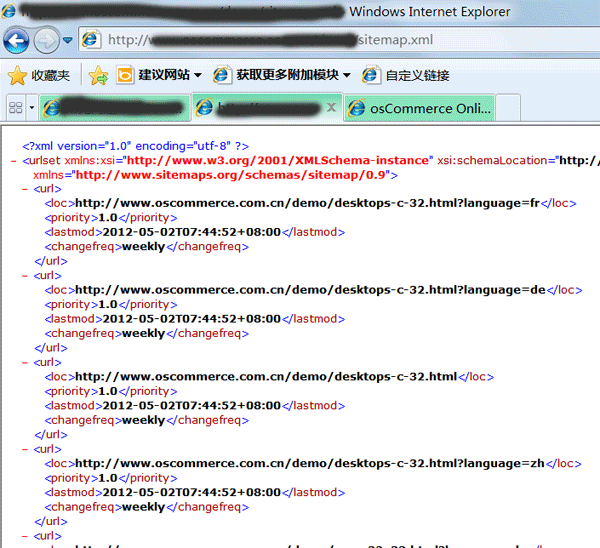The width and height of the screenshot is (600, 548).
Task: Click the 自定义链接 favorites bar link
Action: (406, 75)
